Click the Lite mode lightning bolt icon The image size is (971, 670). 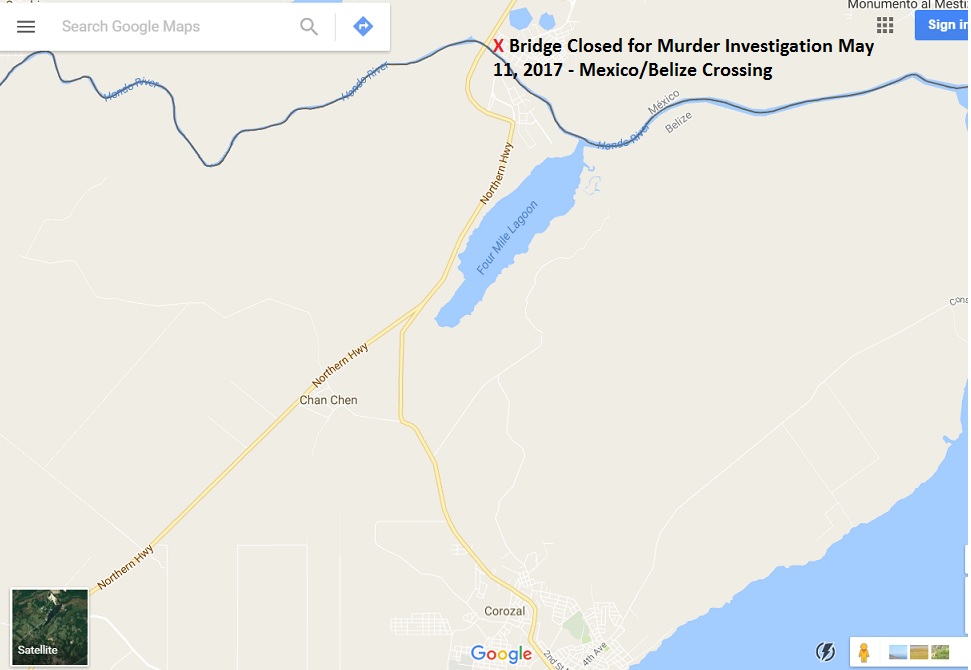[825, 651]
